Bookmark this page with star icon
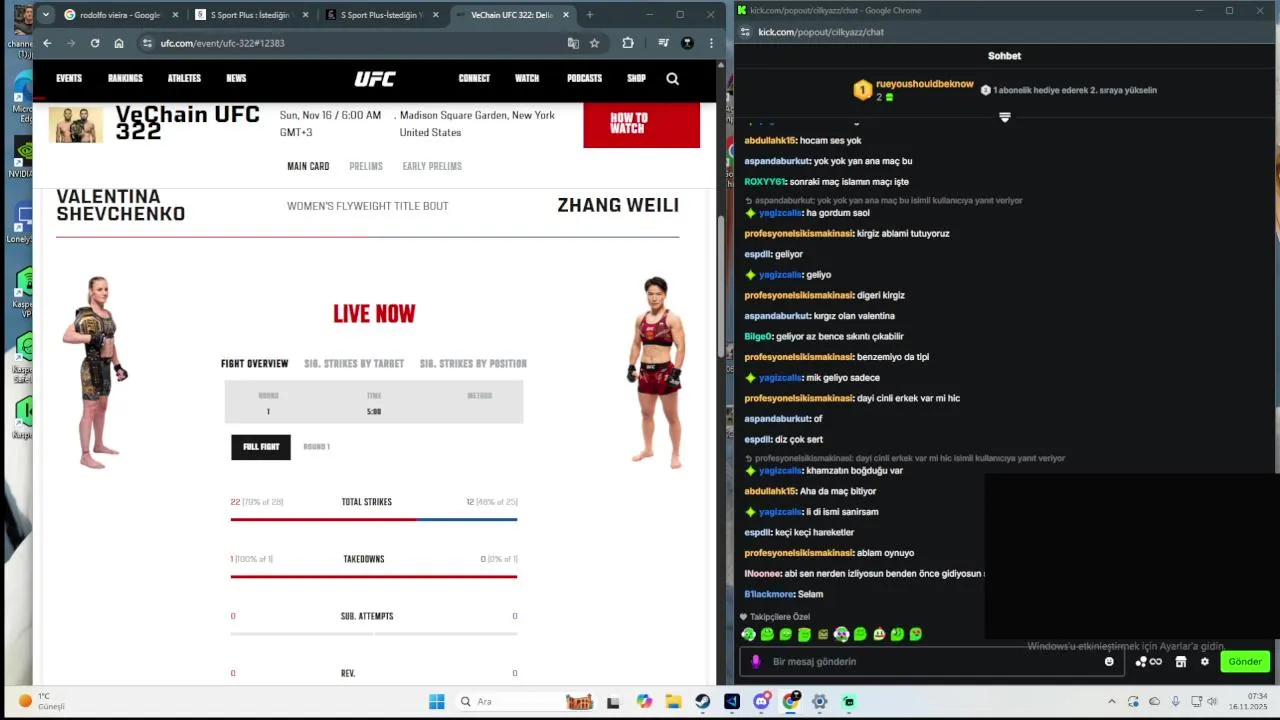The width and height of the screenshot is (1280, 720). pyautogui.click(x=594, y=43)
